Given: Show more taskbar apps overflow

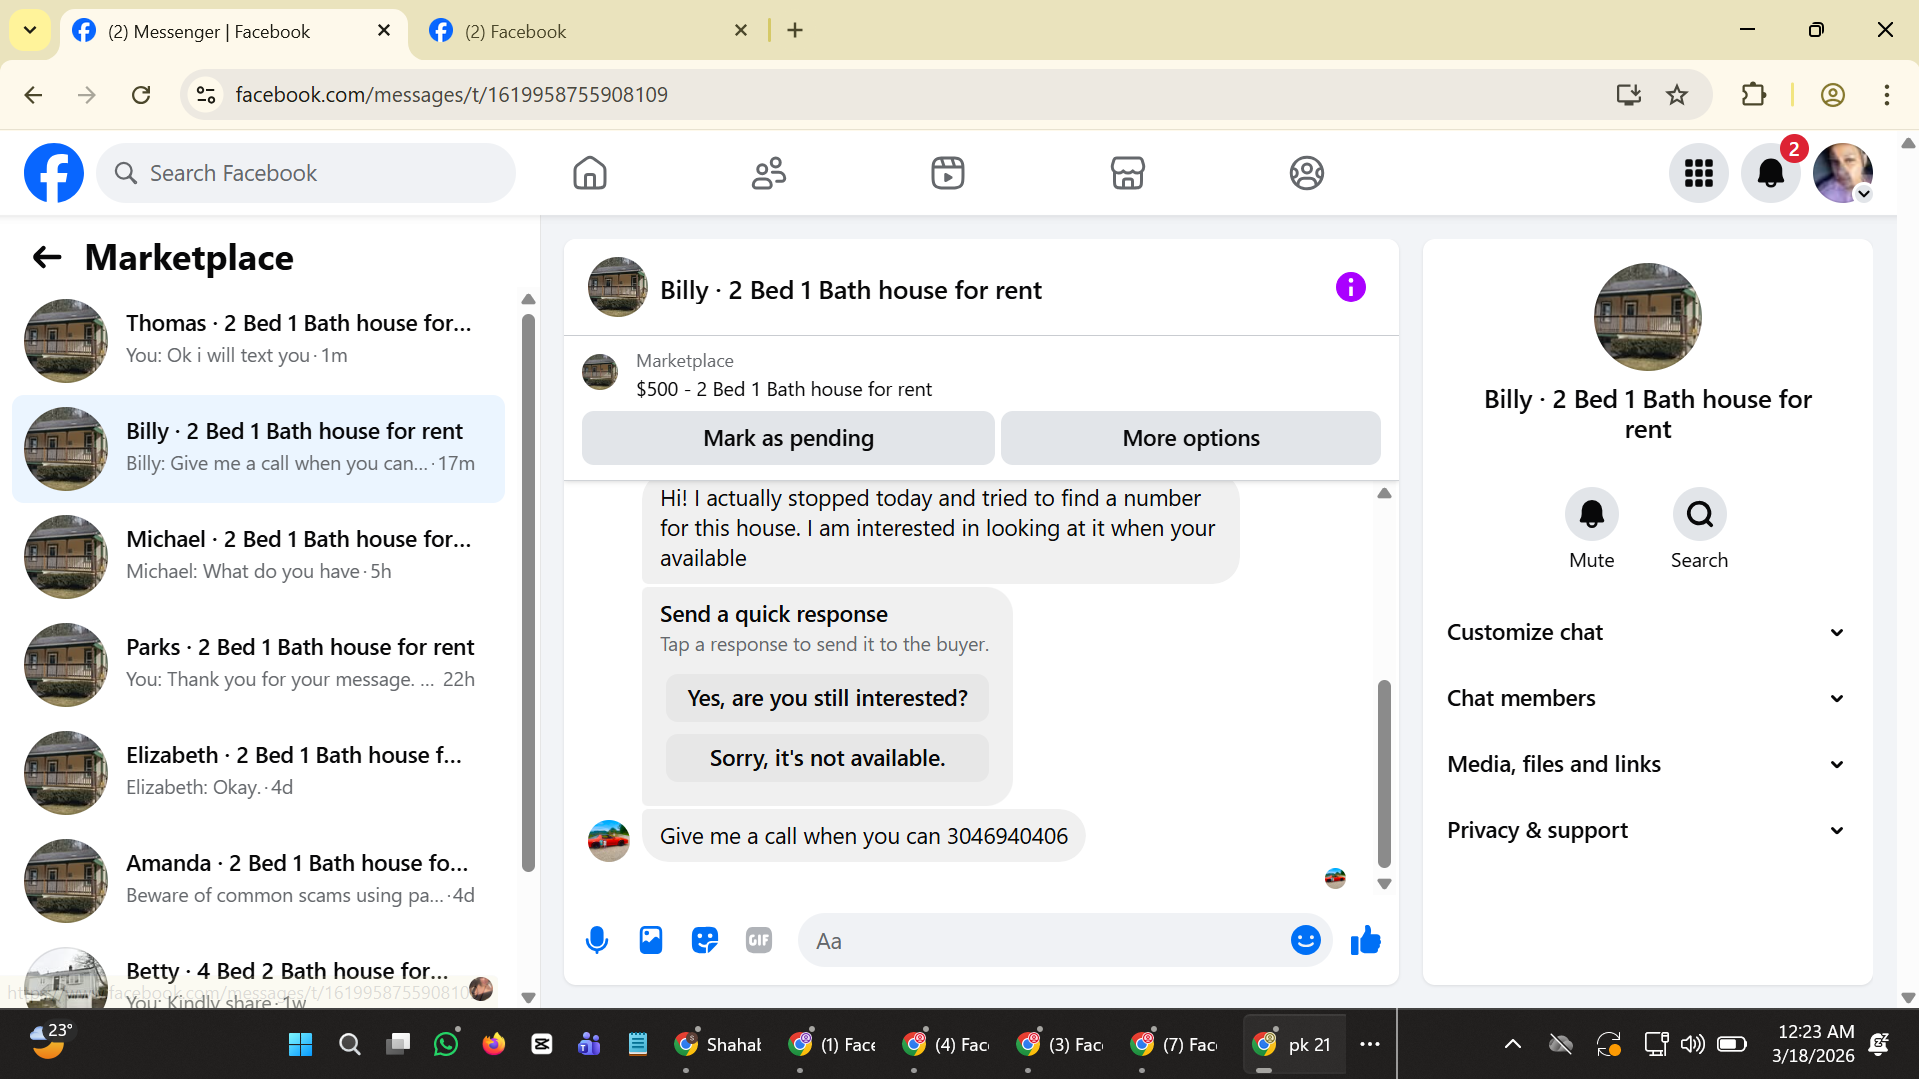Looking at the screenshot, I should 1370,1044.
